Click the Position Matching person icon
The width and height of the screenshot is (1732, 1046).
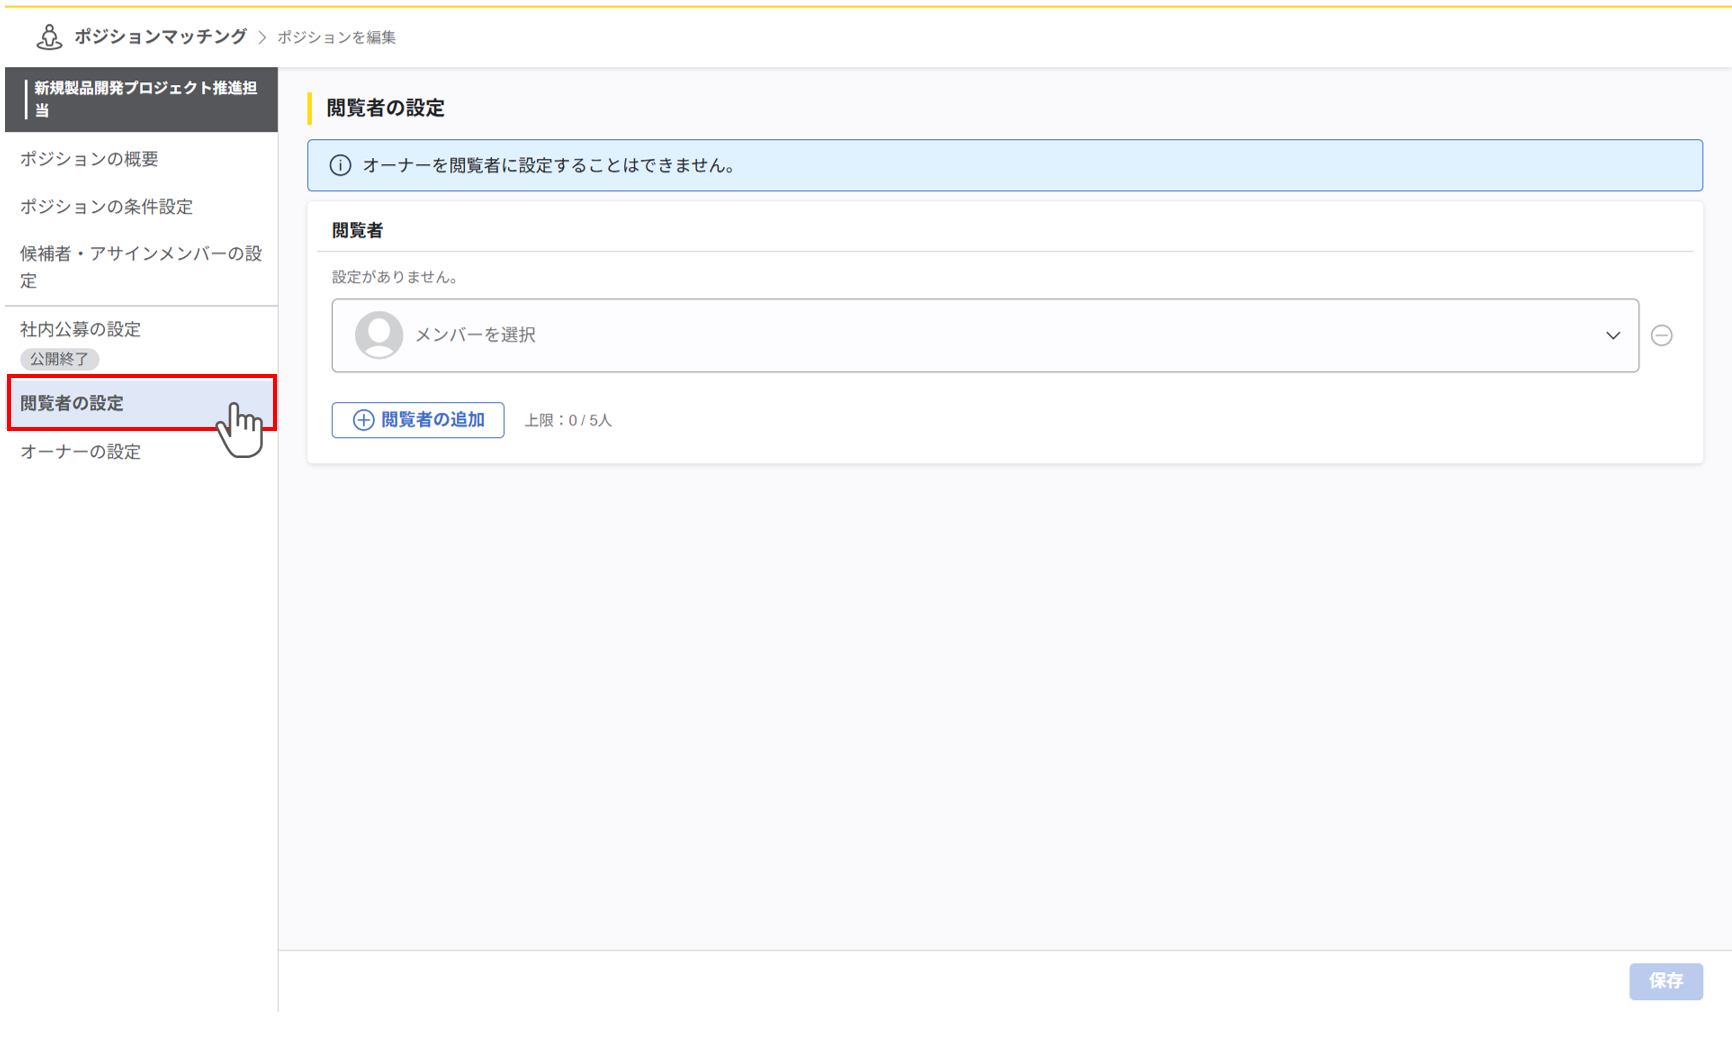(48, 37)
